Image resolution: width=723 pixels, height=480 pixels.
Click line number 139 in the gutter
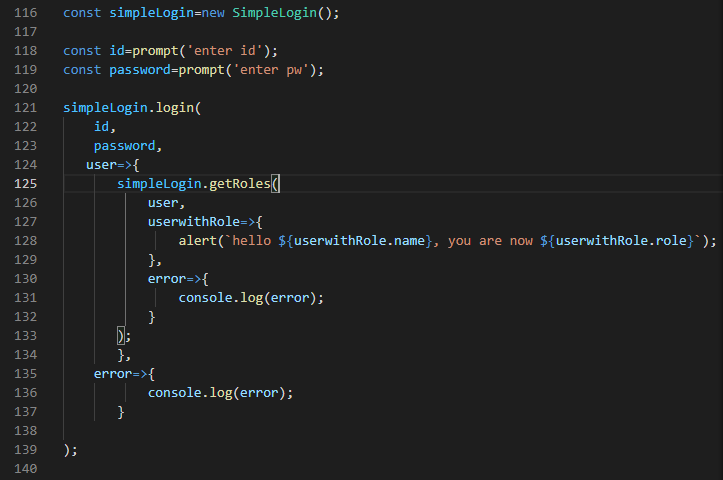[25, 450]
